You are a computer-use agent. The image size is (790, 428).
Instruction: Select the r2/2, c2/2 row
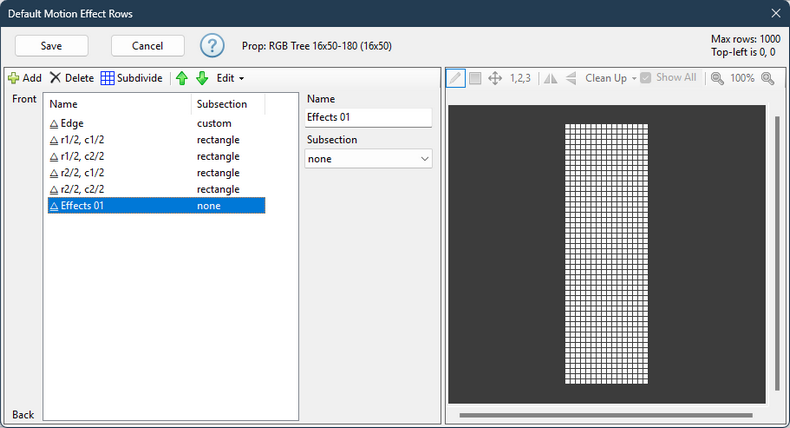pos(156,189)
